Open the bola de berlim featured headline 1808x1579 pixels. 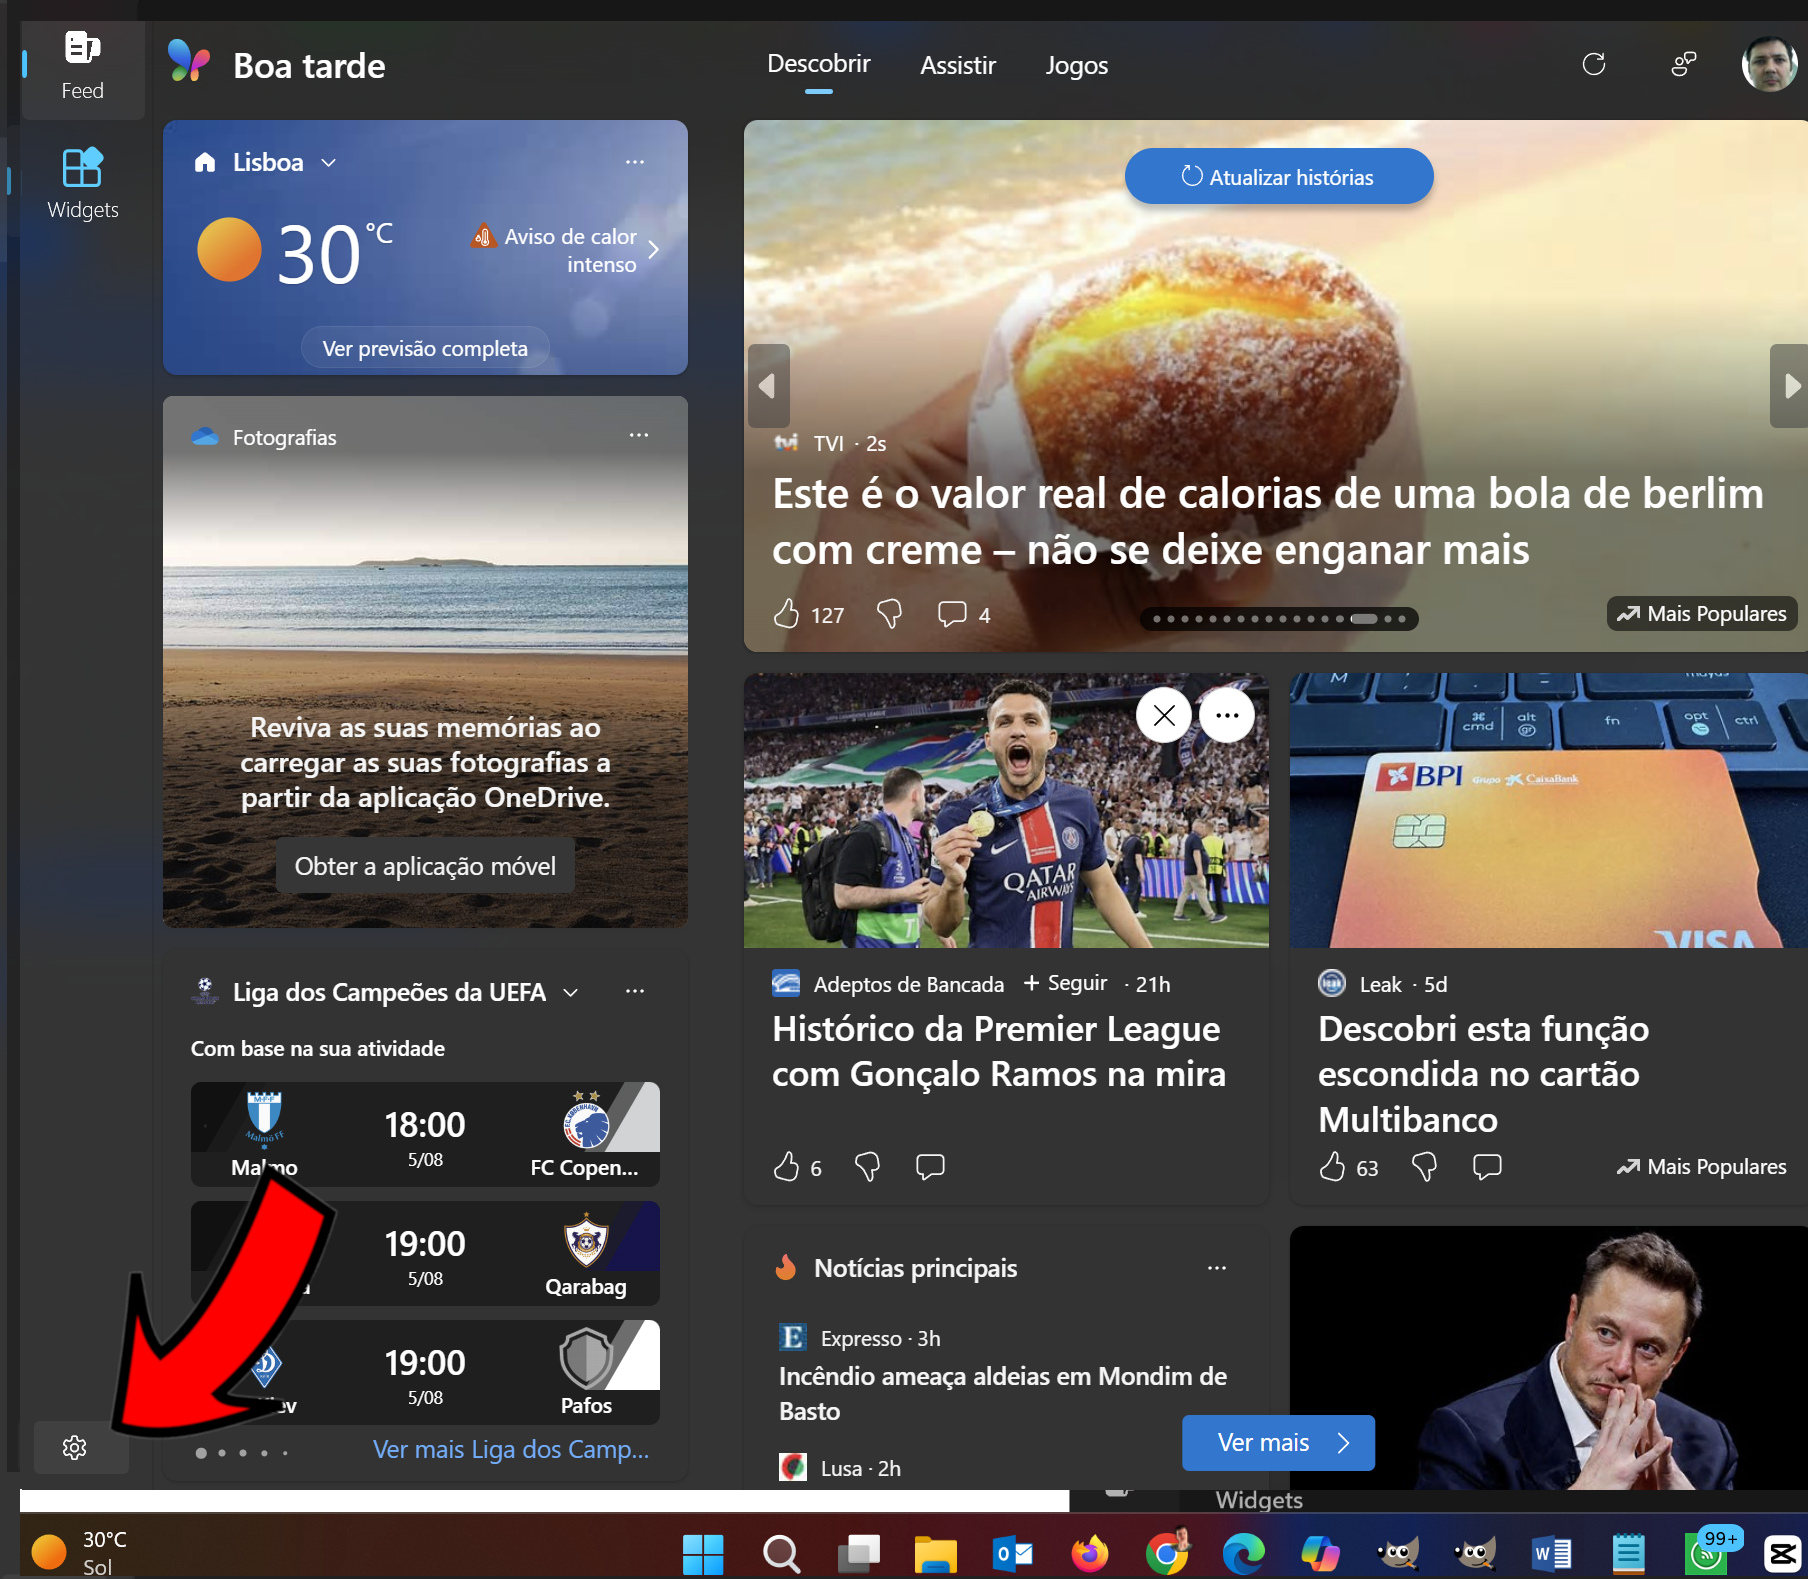tap(1268, 522)
